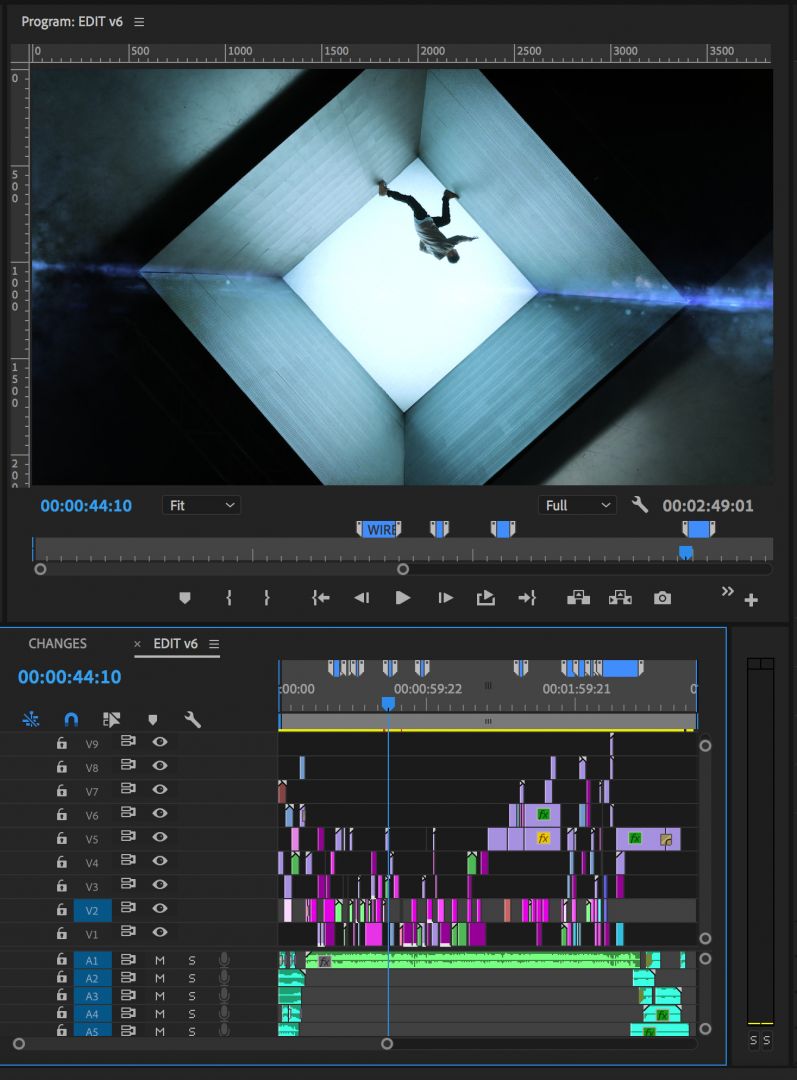This screenshot has width=797, height=1080.
Task: Mute audio track A1
Action: tap(159, 960)
